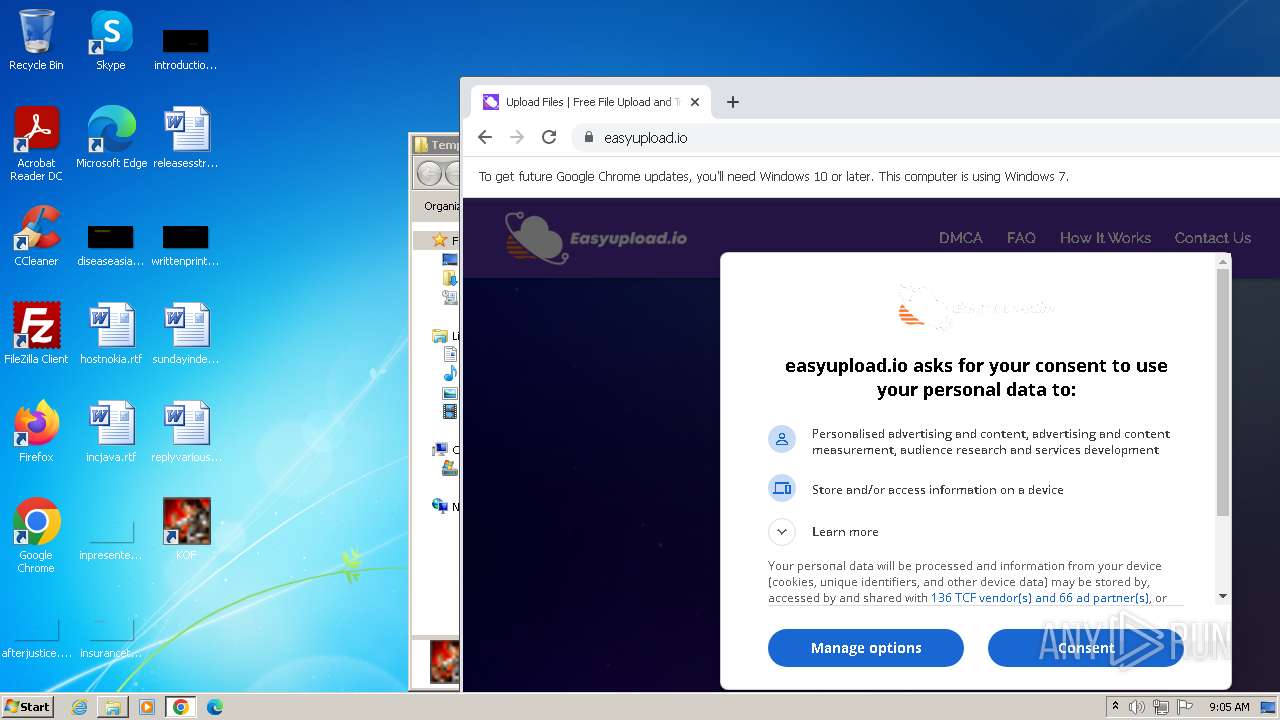Click the consent dialog scrollbar up arrow
Viewport: 1280px width, 720px height.
pos(1222,262)
